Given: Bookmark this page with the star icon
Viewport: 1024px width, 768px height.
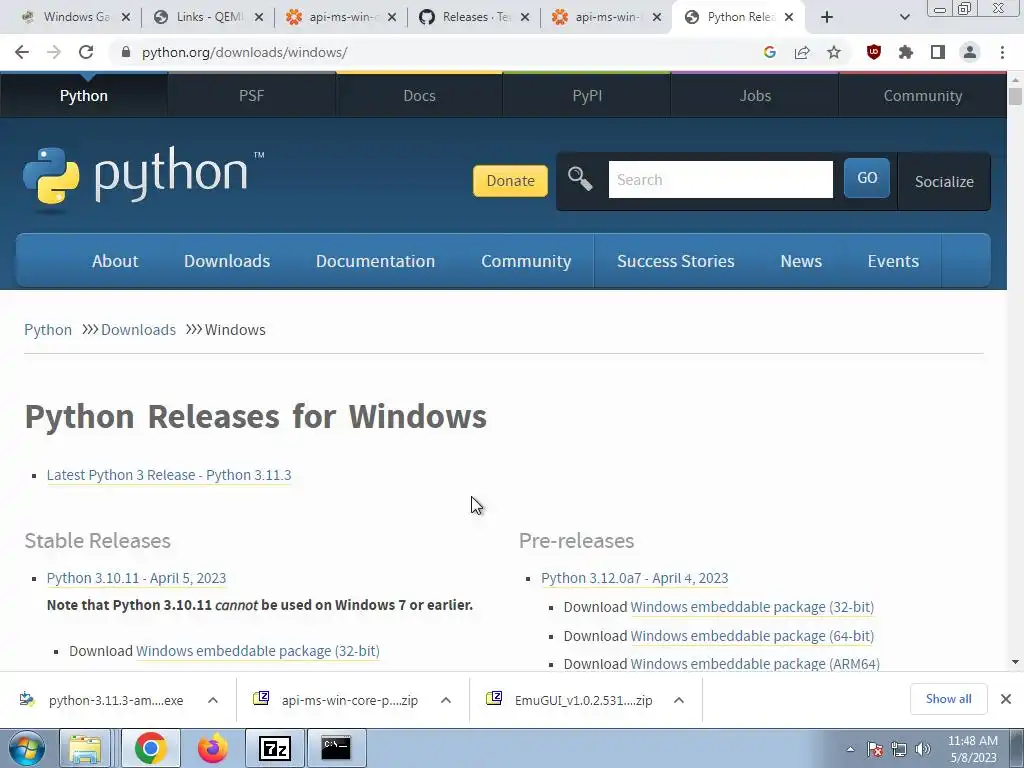Looking at the screenshot, I should 834,52.
